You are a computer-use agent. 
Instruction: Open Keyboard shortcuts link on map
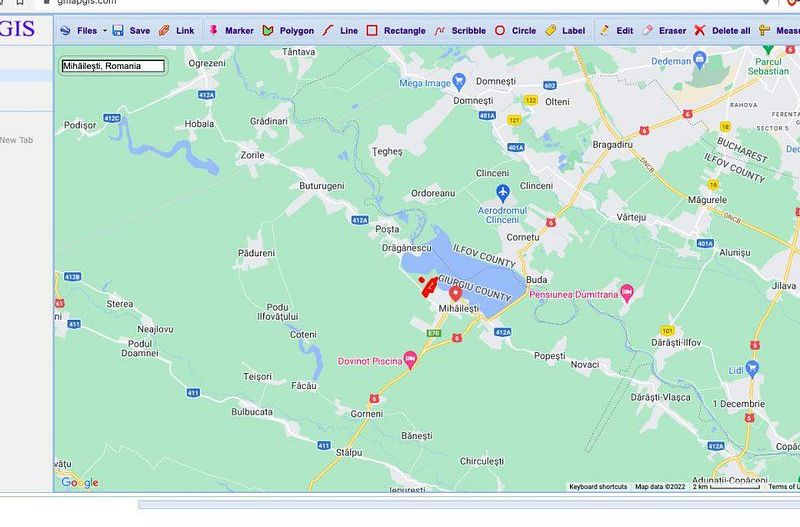598,487
